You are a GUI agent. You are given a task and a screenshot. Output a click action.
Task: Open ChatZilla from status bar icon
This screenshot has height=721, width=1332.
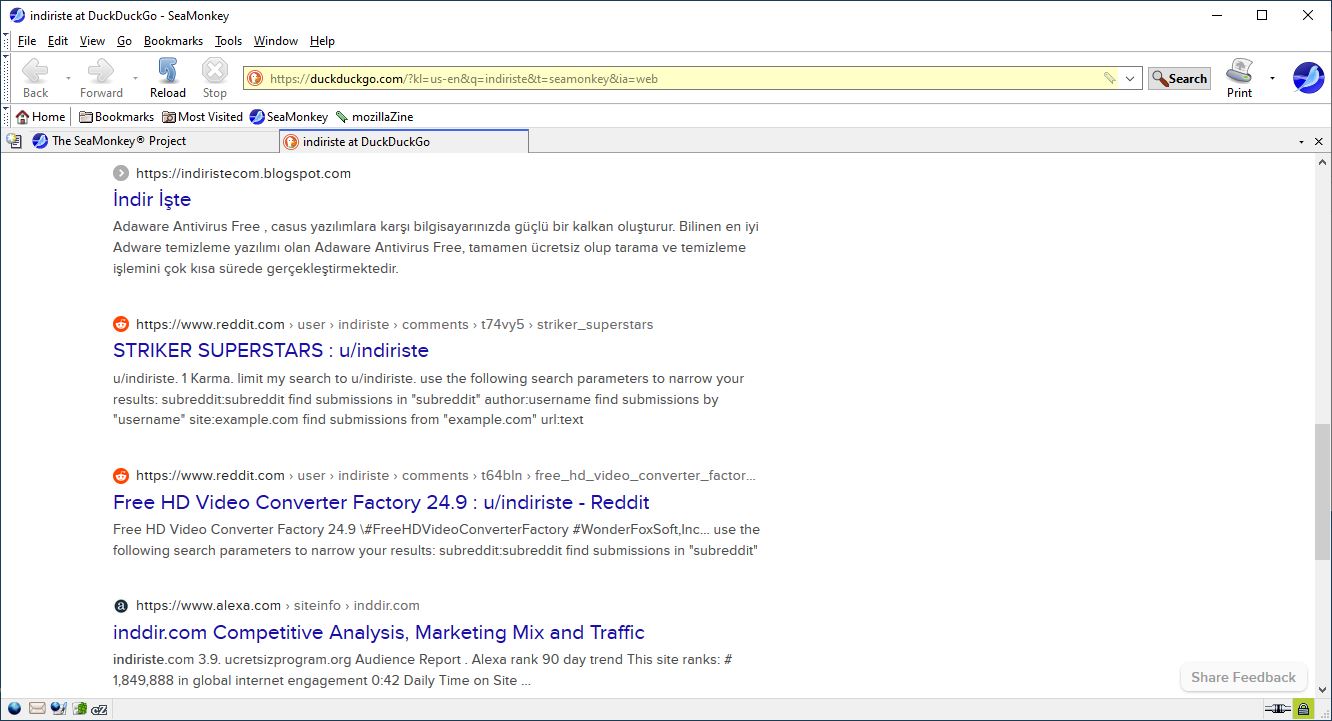click(100, 709)
